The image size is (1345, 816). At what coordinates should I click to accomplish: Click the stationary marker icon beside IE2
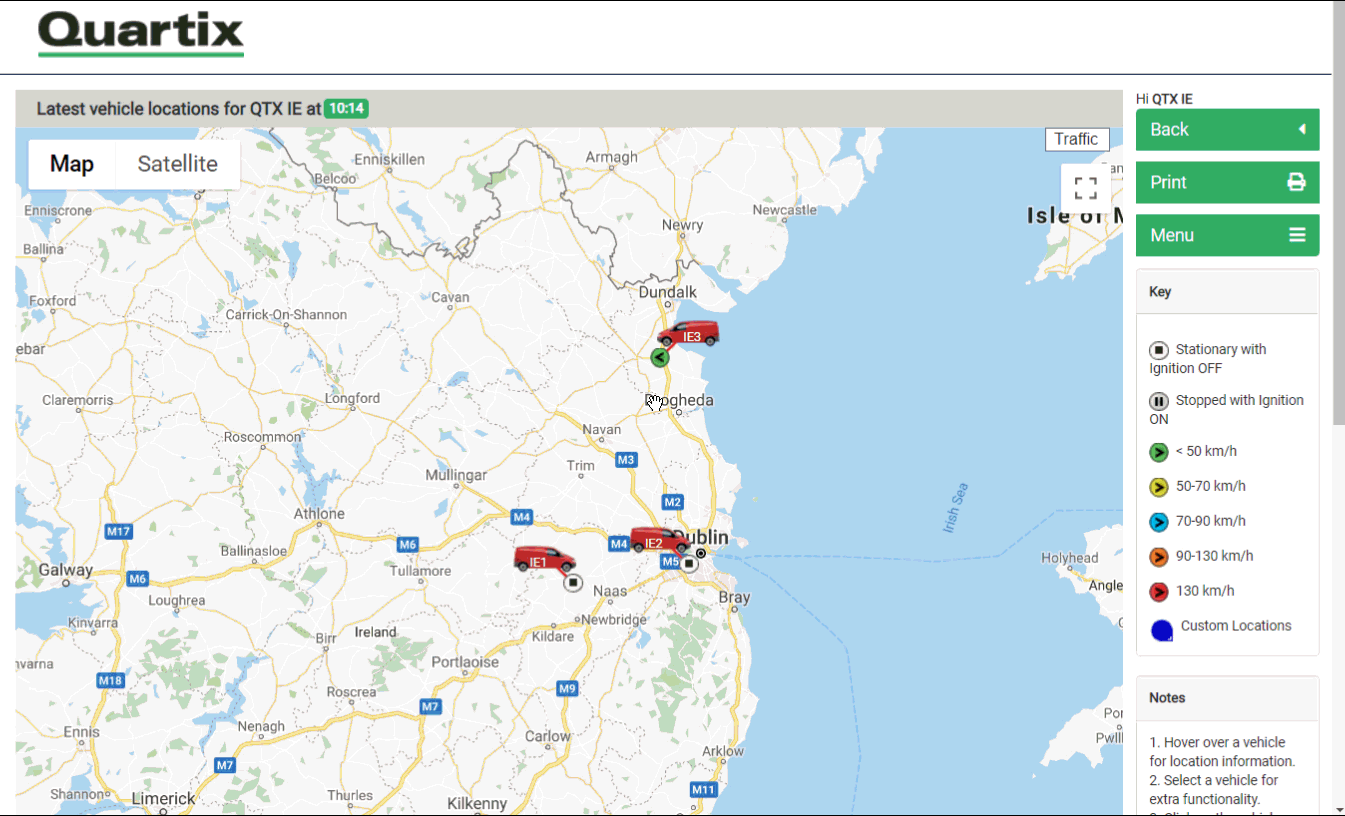[689, 563]
